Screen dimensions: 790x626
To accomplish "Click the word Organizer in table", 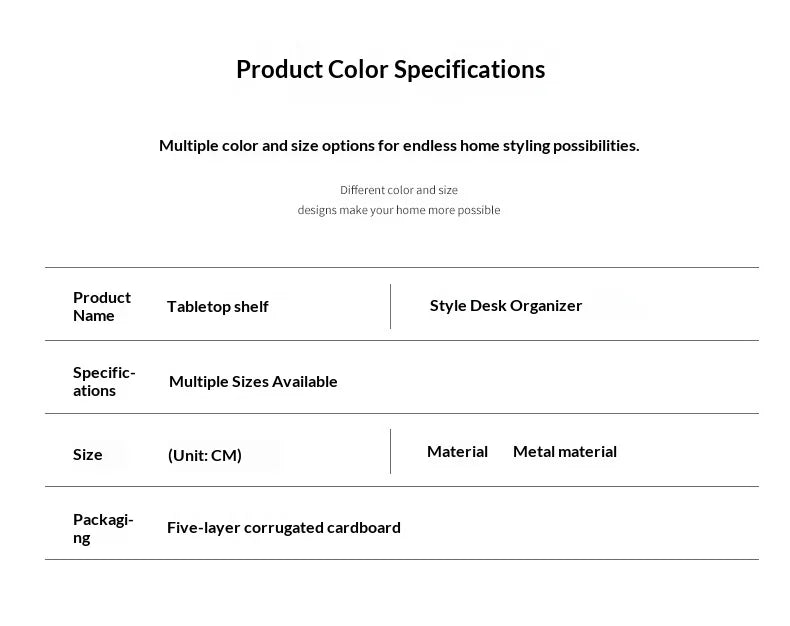I will tap(546, 305).
